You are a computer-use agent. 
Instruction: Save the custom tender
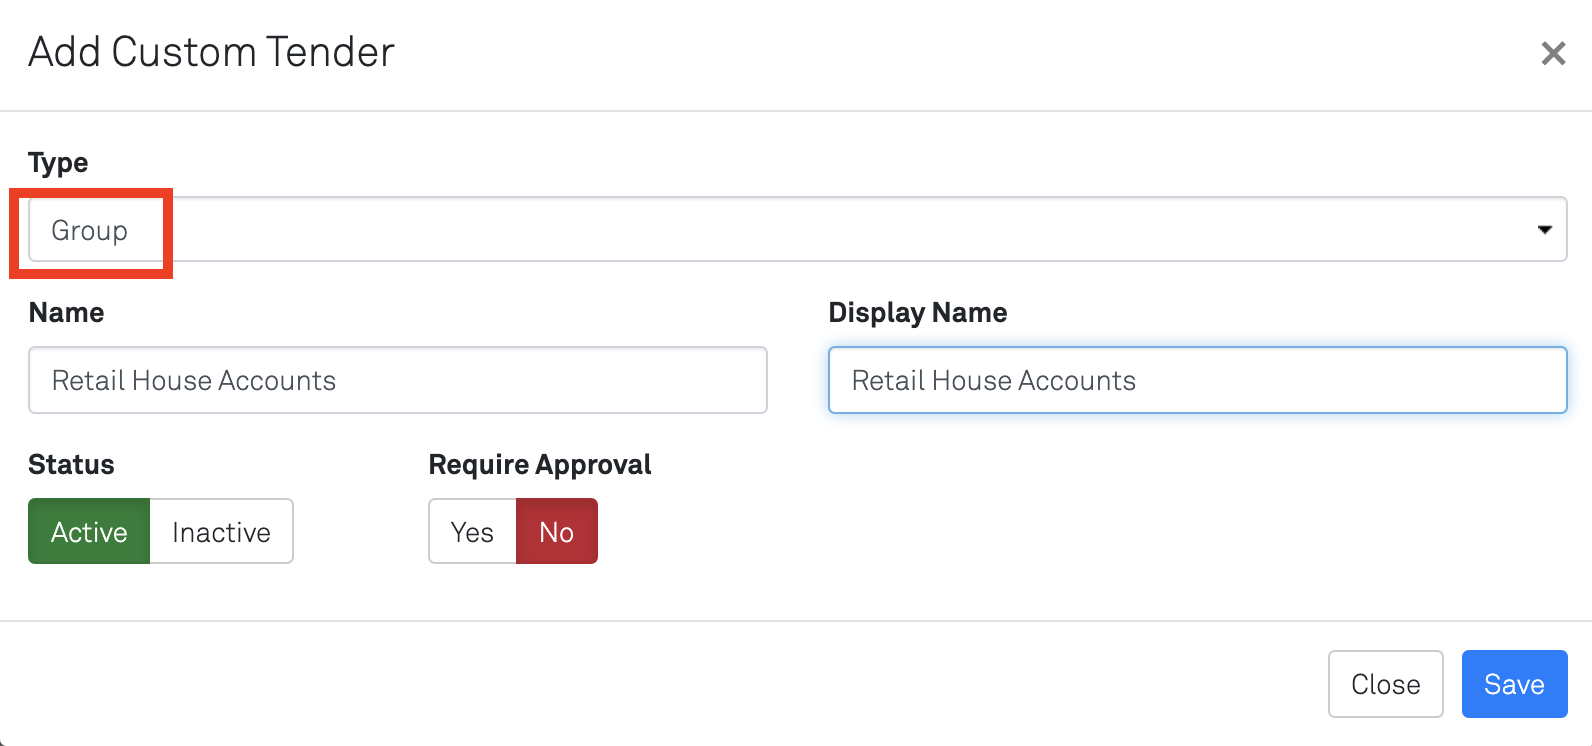(1514, 684)
